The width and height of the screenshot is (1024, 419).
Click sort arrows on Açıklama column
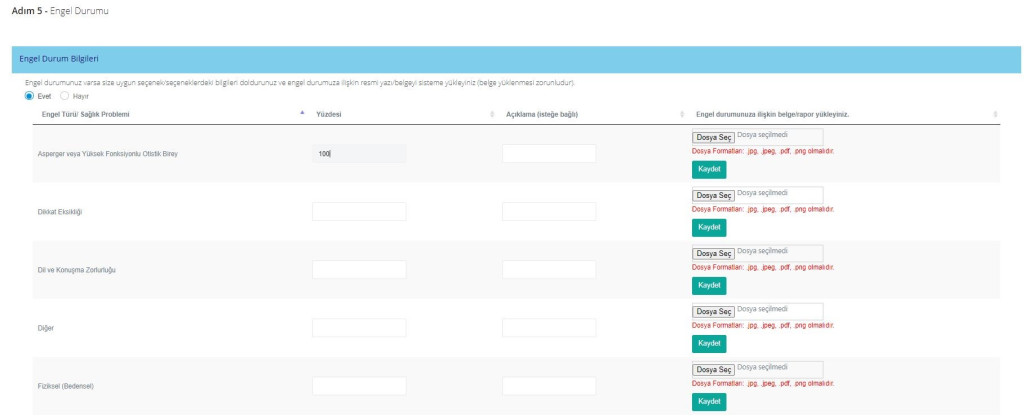pyautogui.click(x=681, y=113)
